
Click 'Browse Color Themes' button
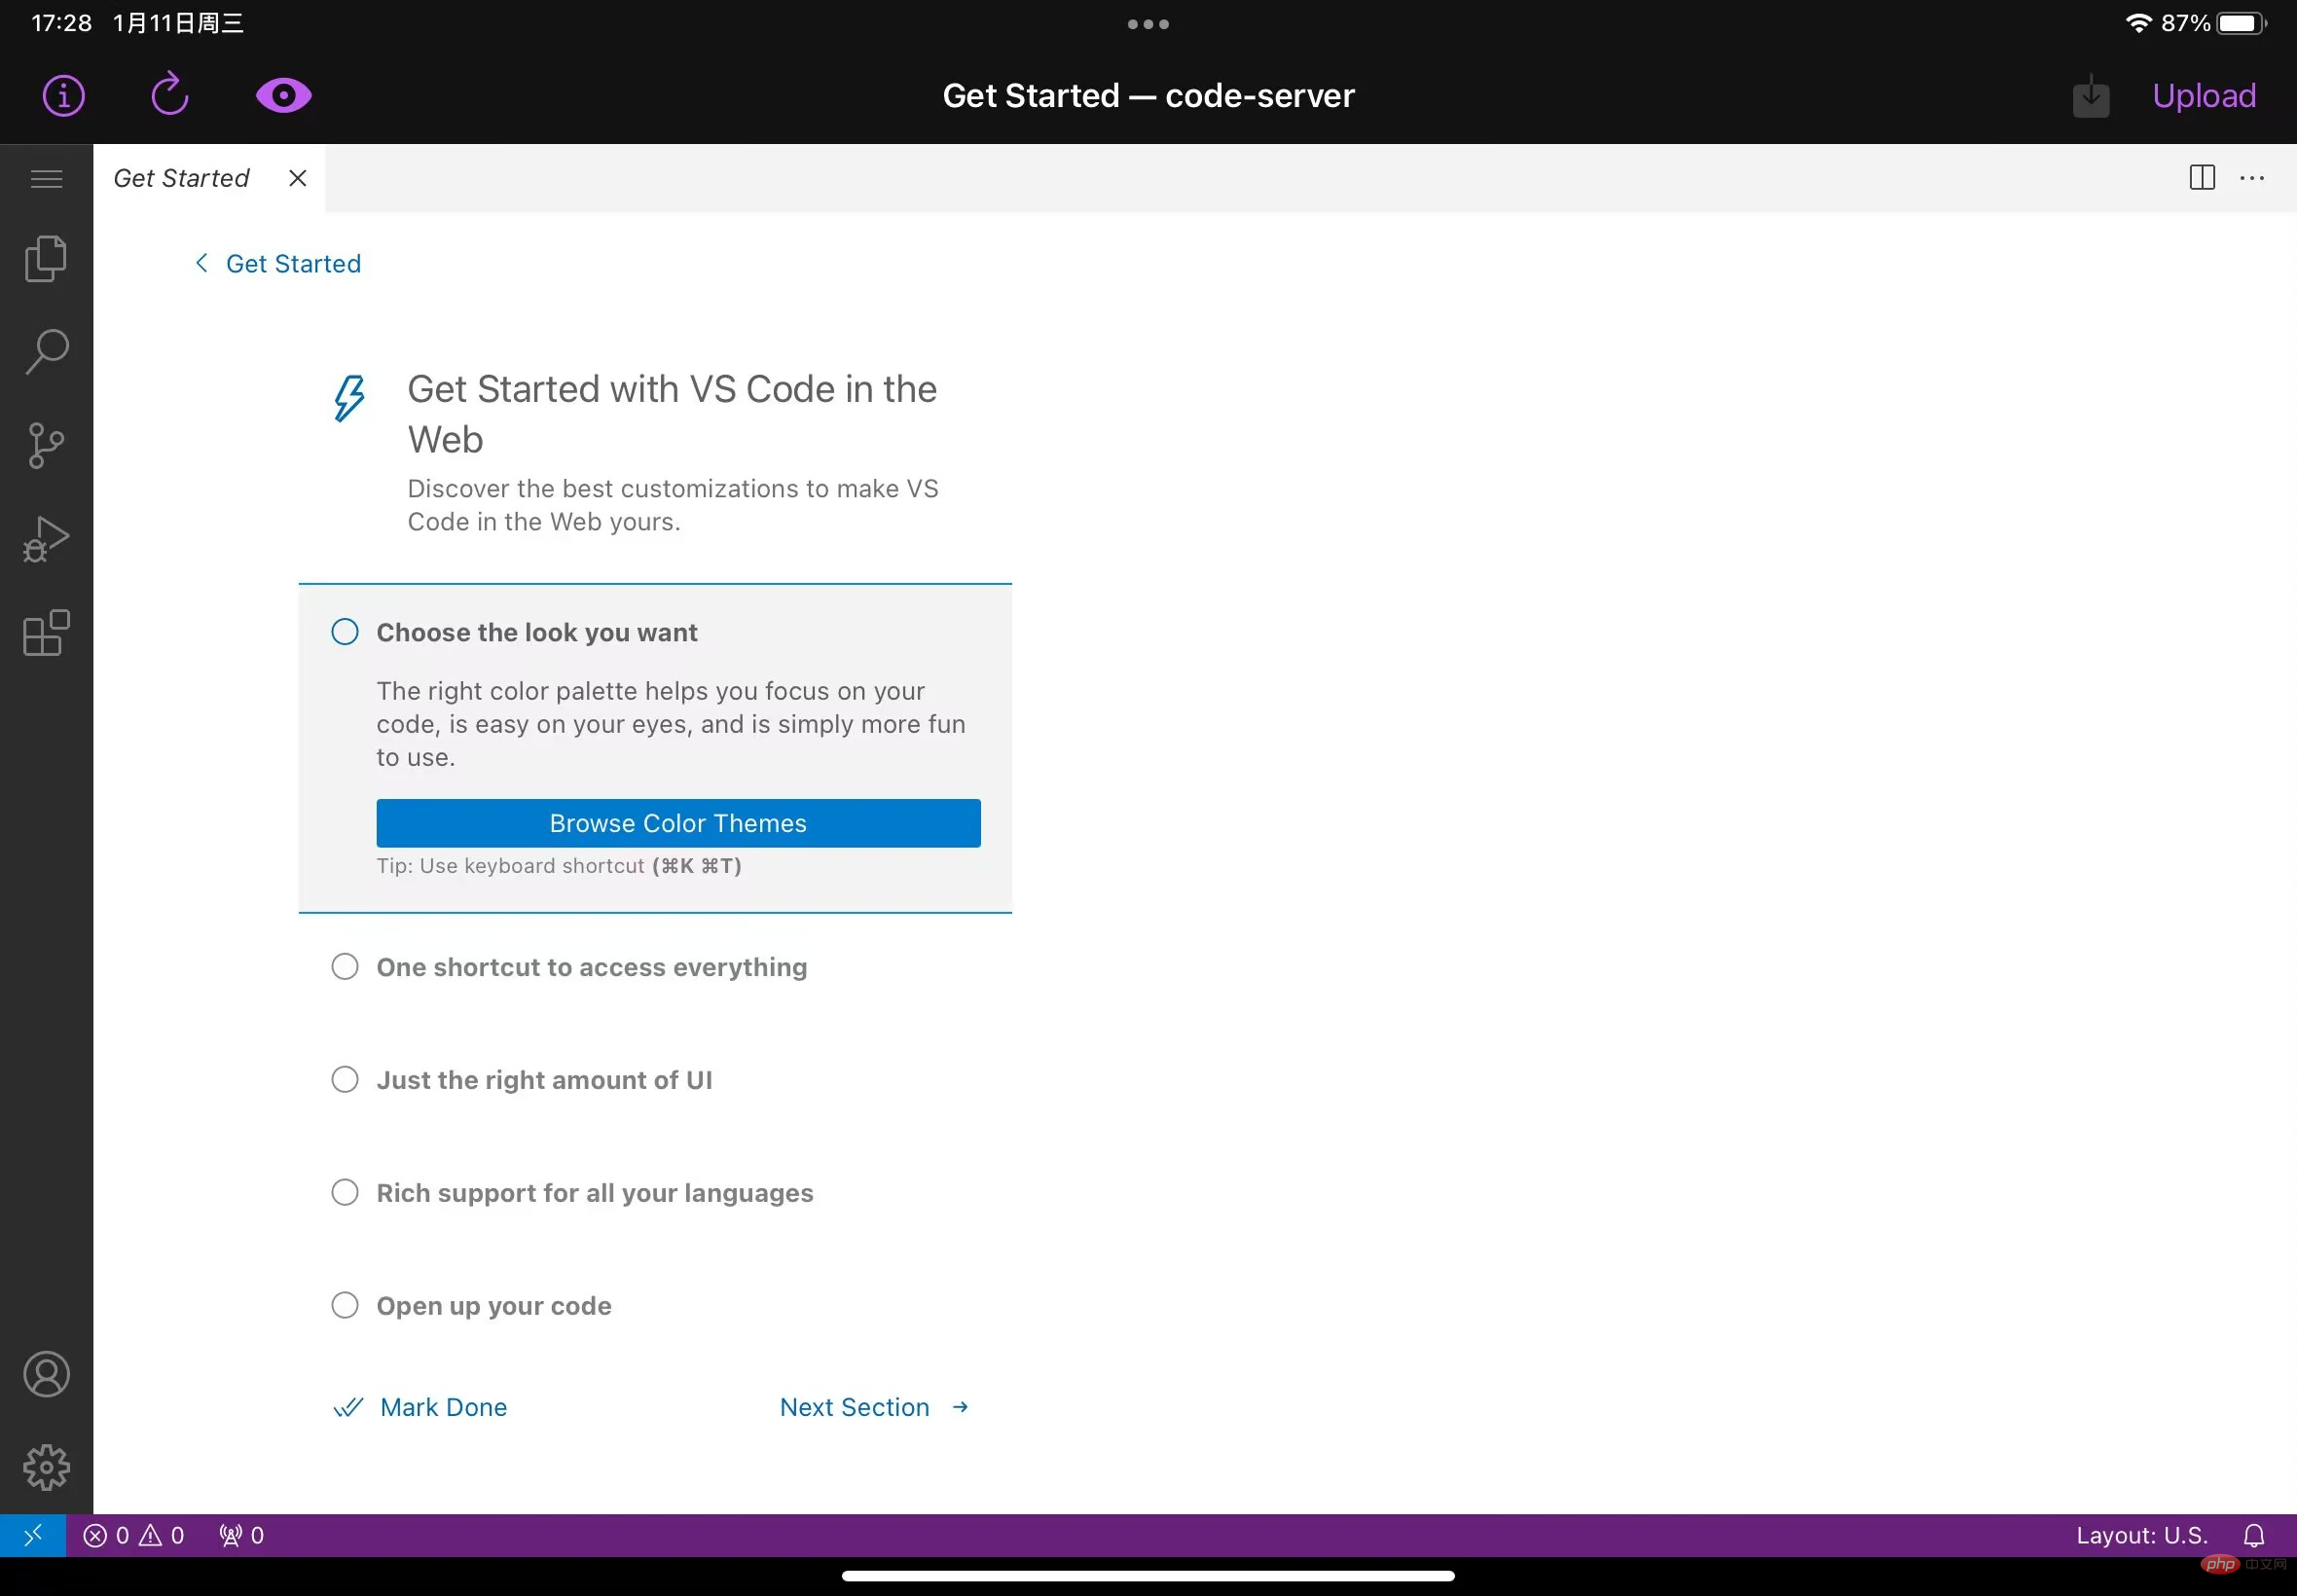(677, 823)
